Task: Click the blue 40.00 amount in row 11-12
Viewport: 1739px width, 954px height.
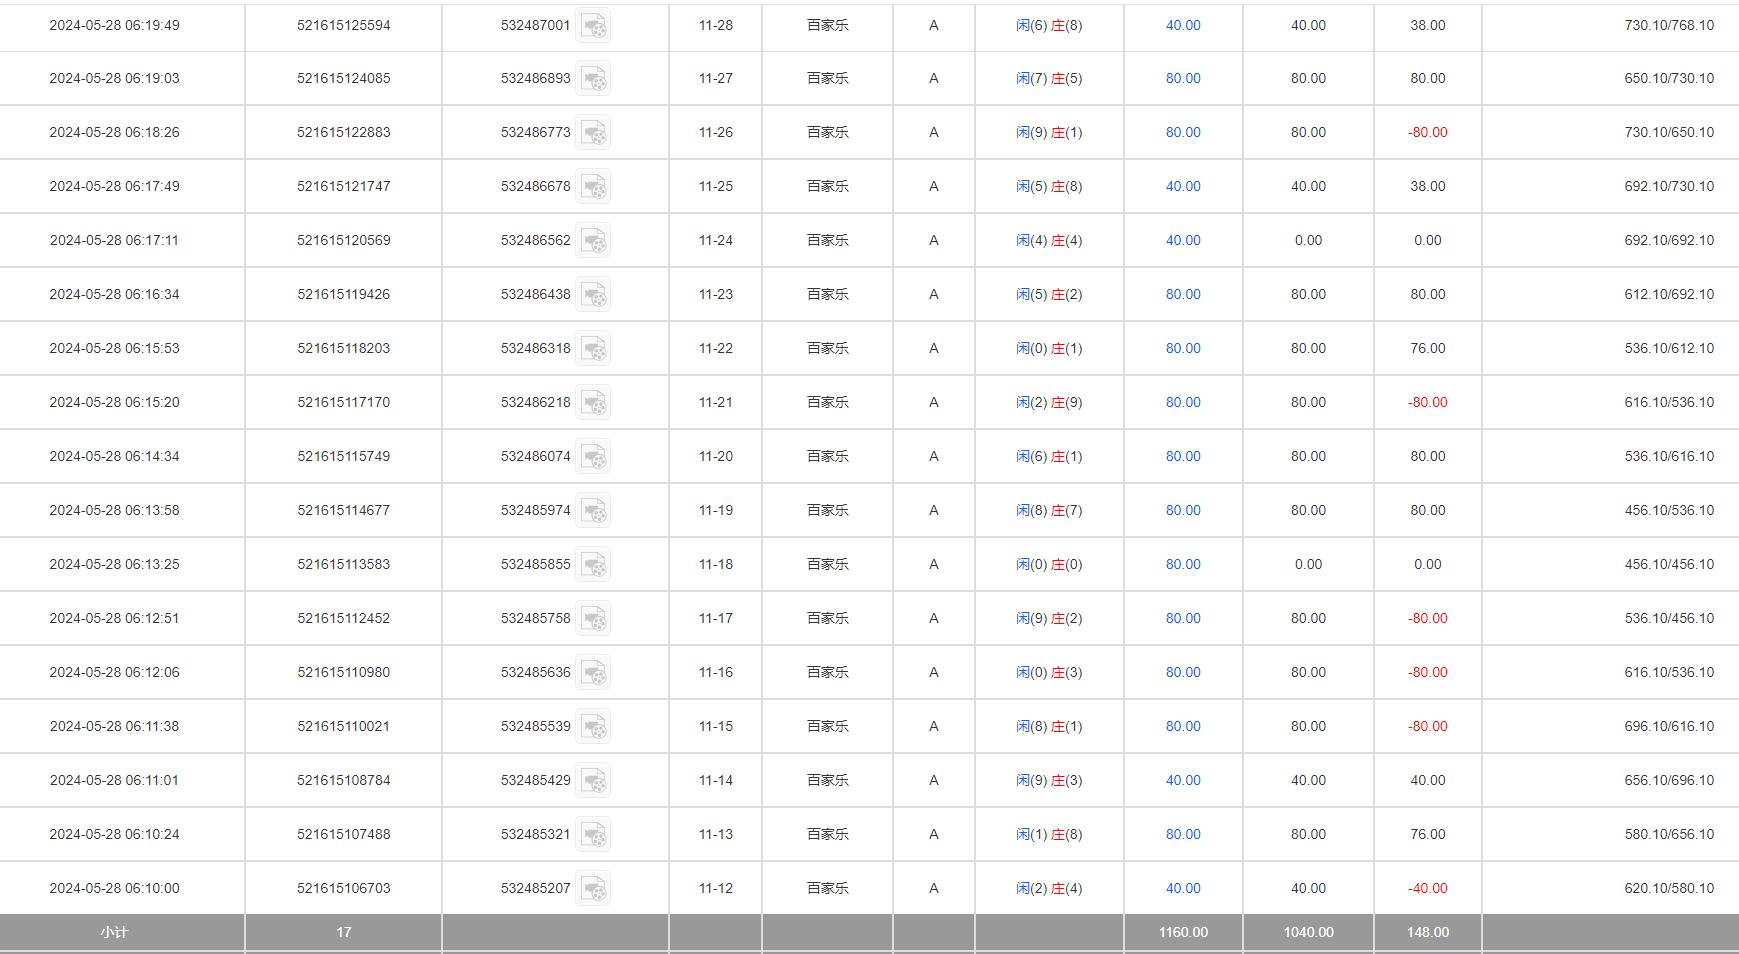Action: tap(1183, 888)
